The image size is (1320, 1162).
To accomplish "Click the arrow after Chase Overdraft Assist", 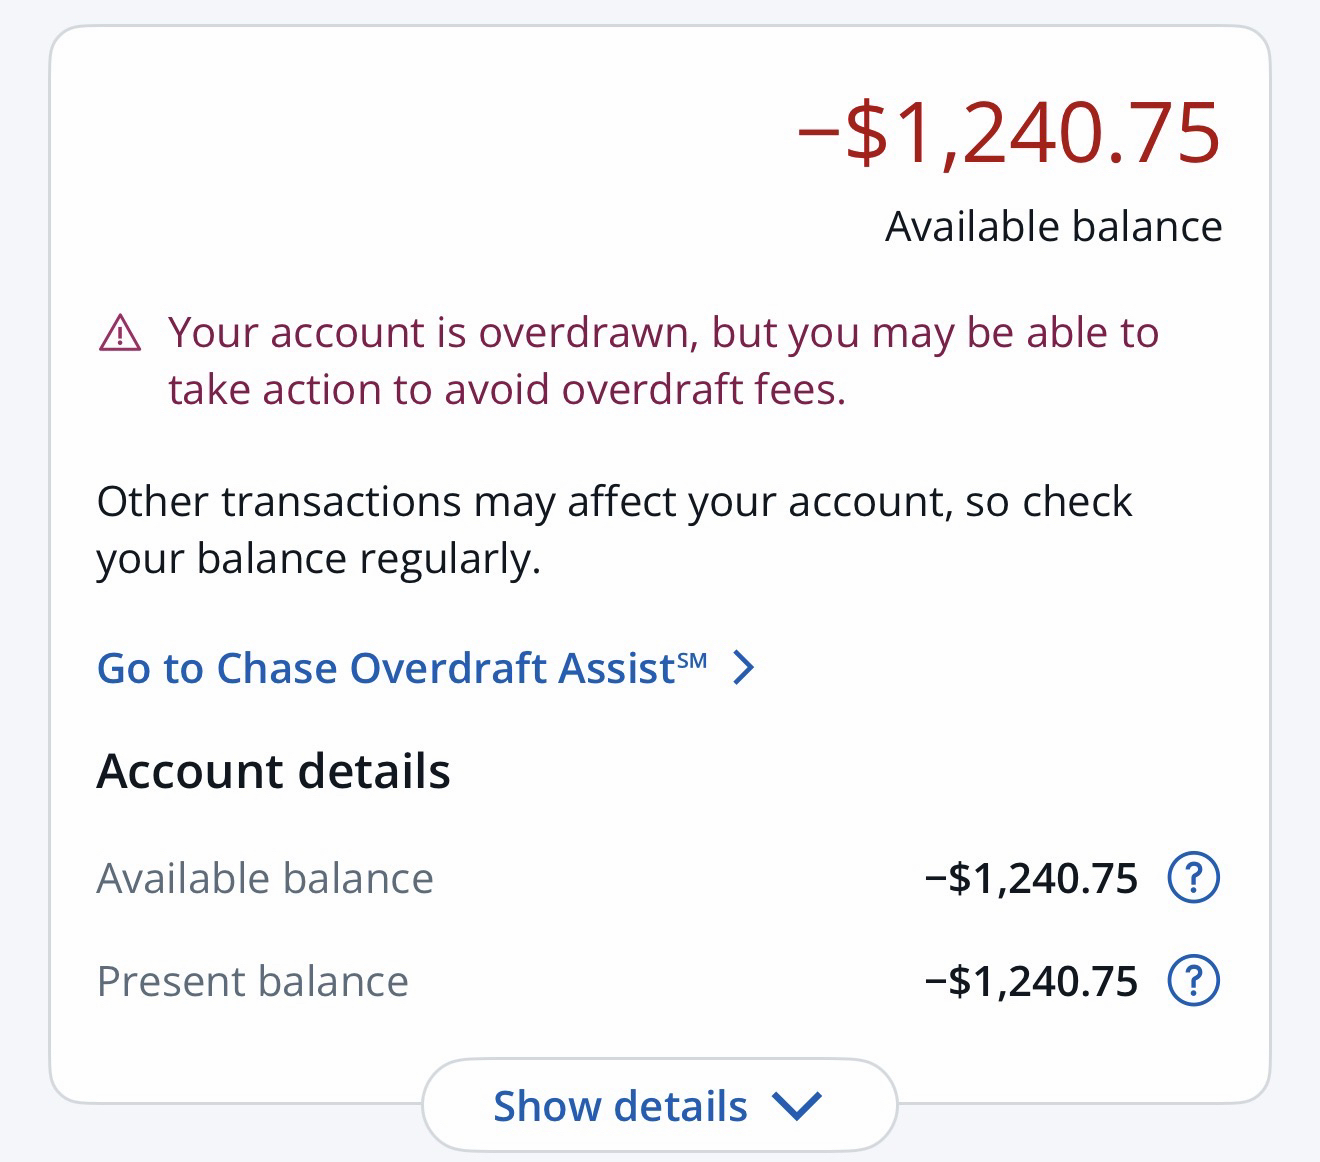I will [x=743, y=667].
